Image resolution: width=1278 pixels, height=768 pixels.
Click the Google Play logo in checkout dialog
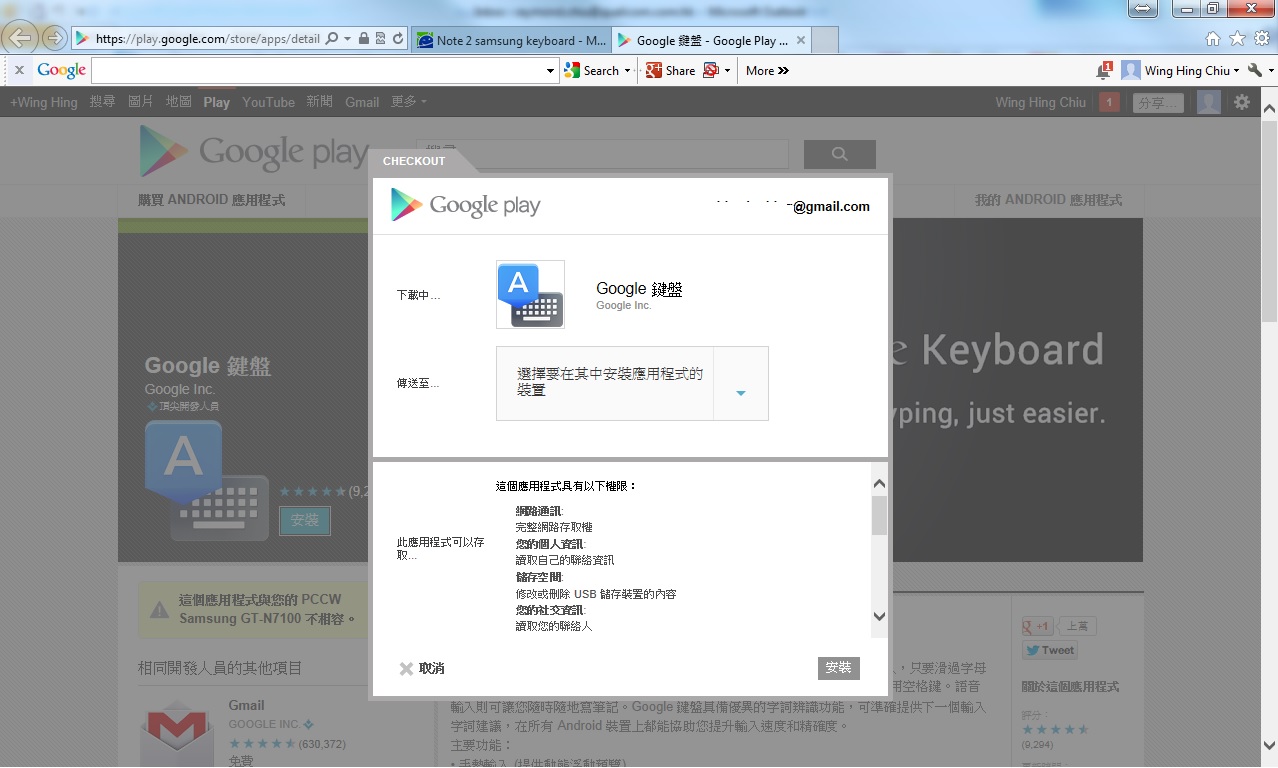(x=465, y=205)
